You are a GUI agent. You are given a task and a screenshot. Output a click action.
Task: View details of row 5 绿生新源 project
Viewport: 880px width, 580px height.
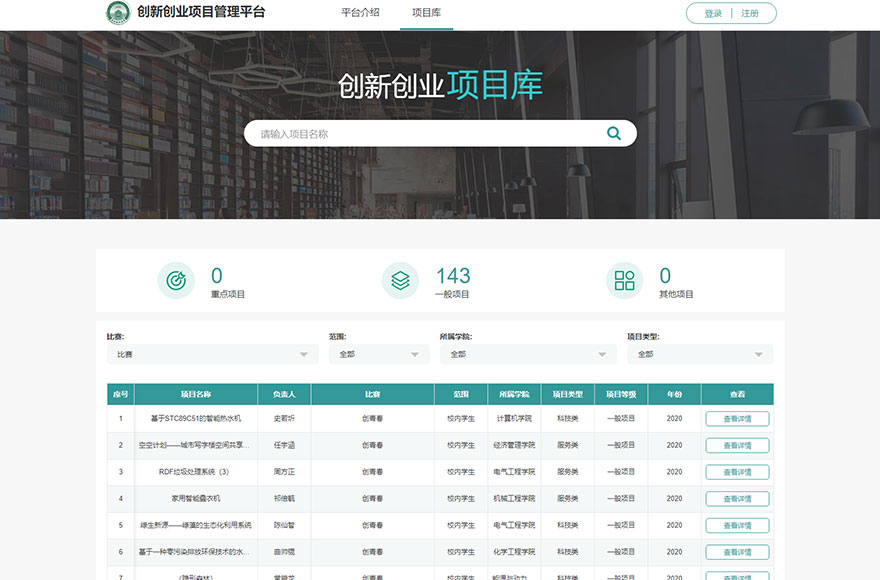coord(737,525)
